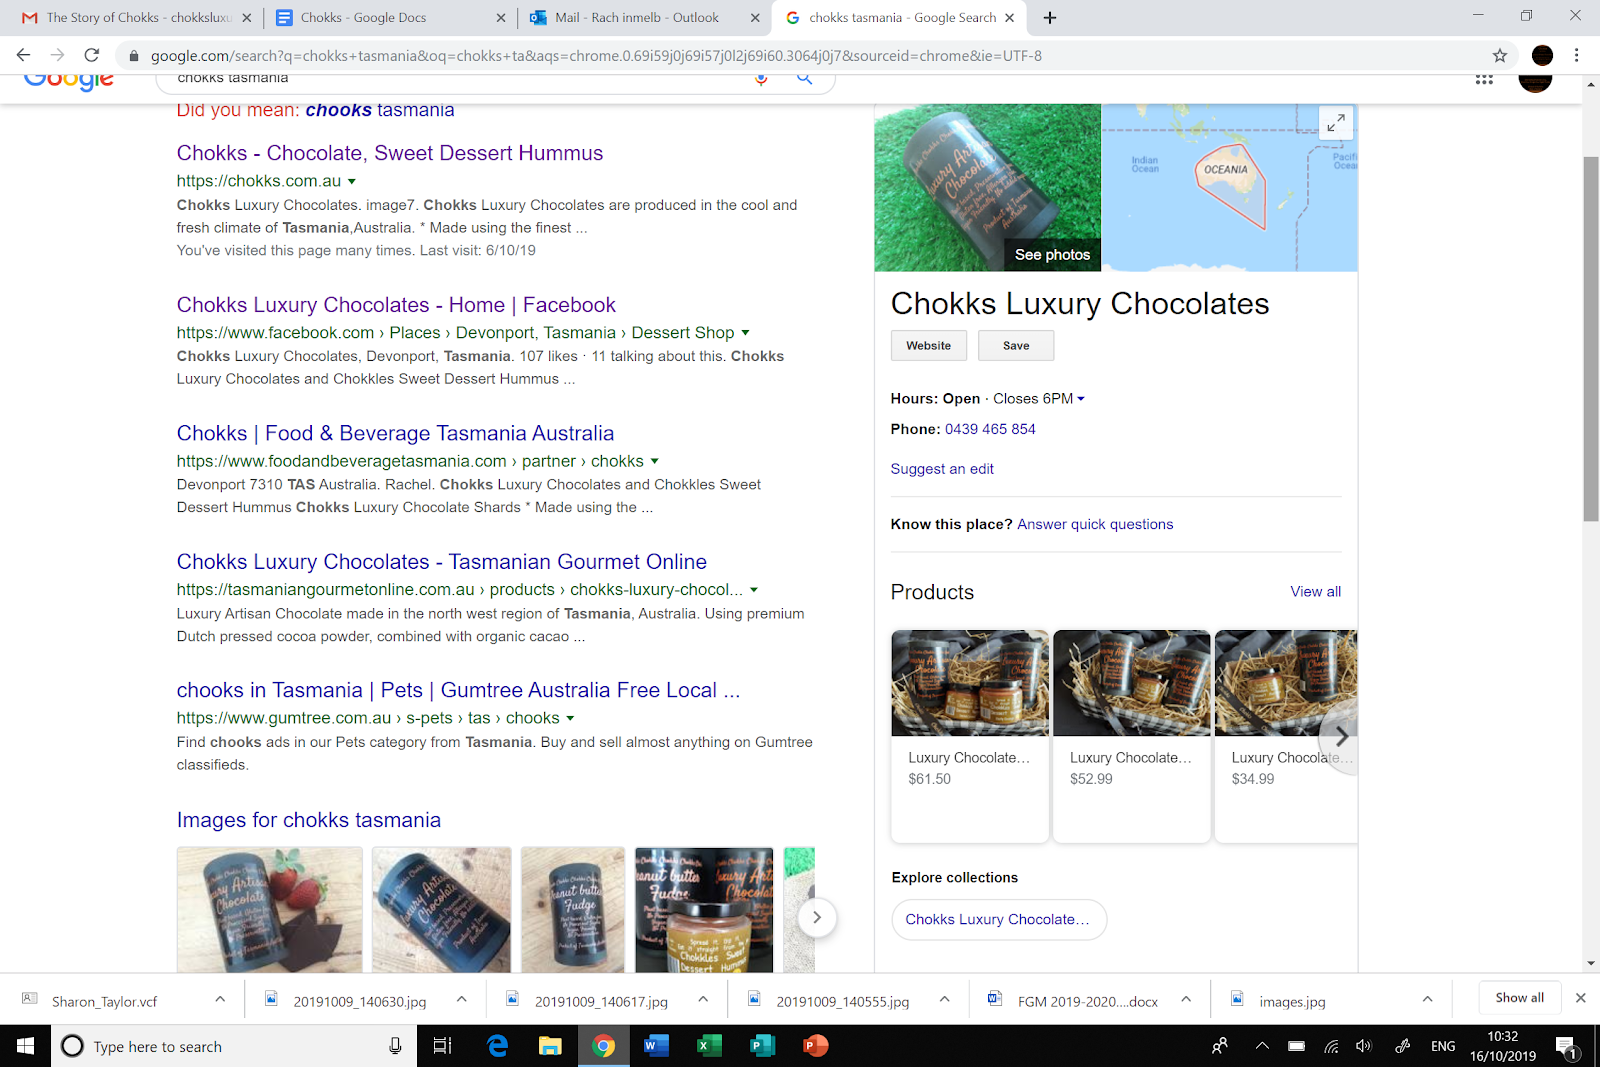
Task: Click the Chrome address bar
Action: pos(800,56)
